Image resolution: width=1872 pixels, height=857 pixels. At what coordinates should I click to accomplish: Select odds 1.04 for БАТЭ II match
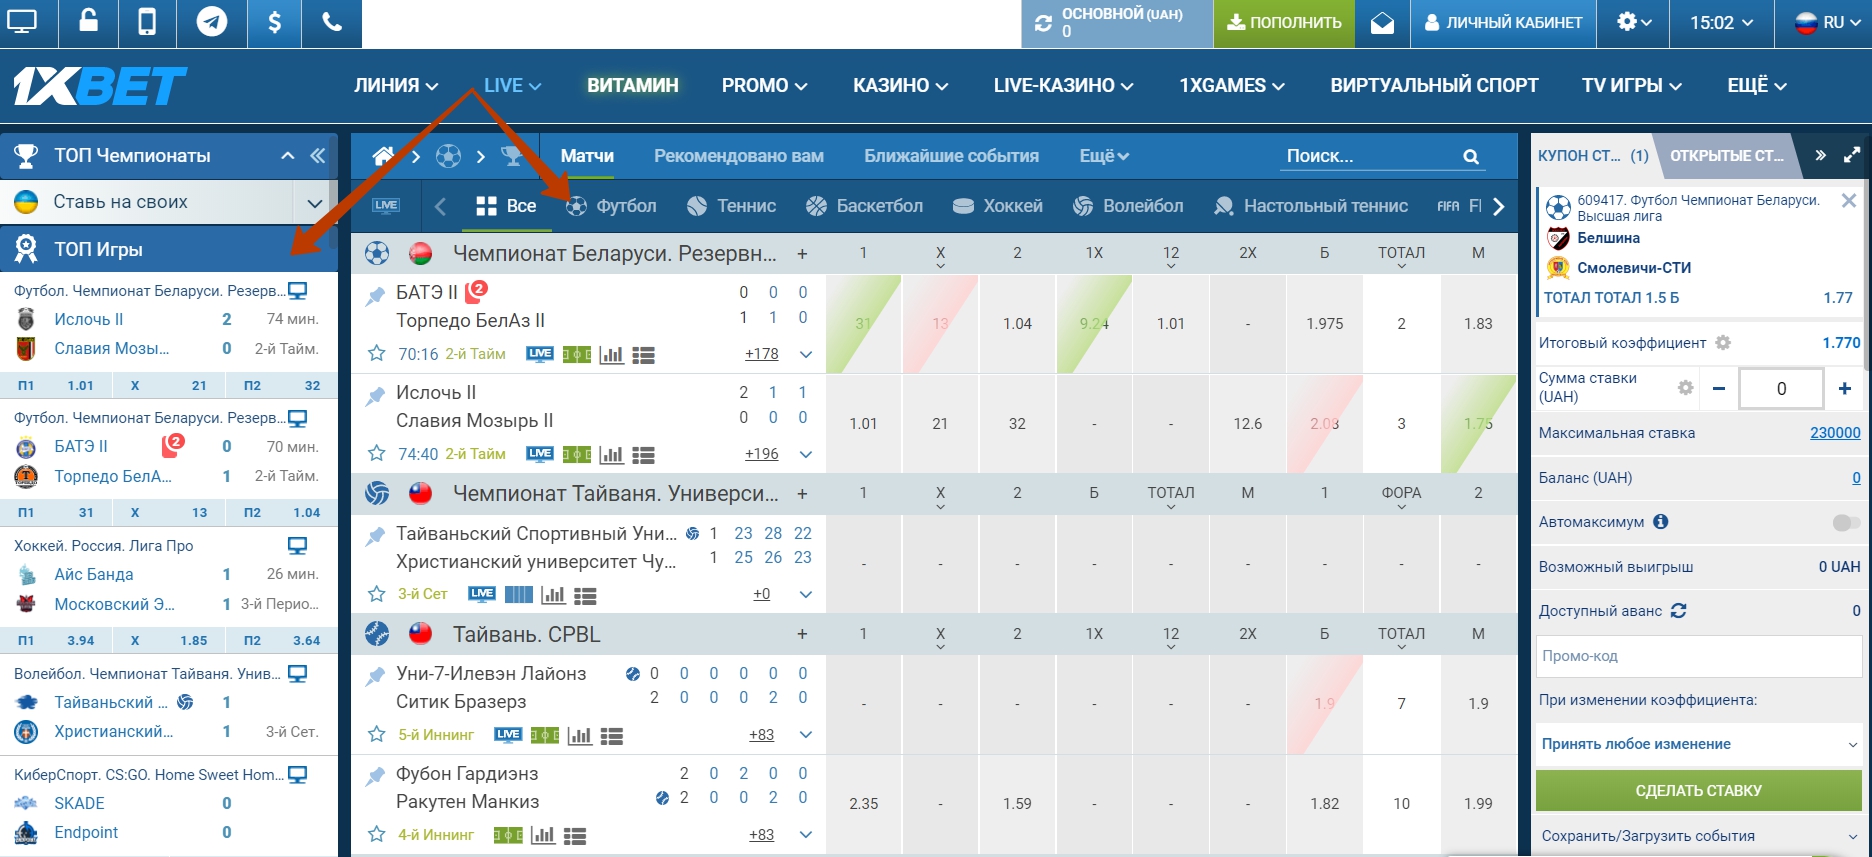[x=1017, y=324]
